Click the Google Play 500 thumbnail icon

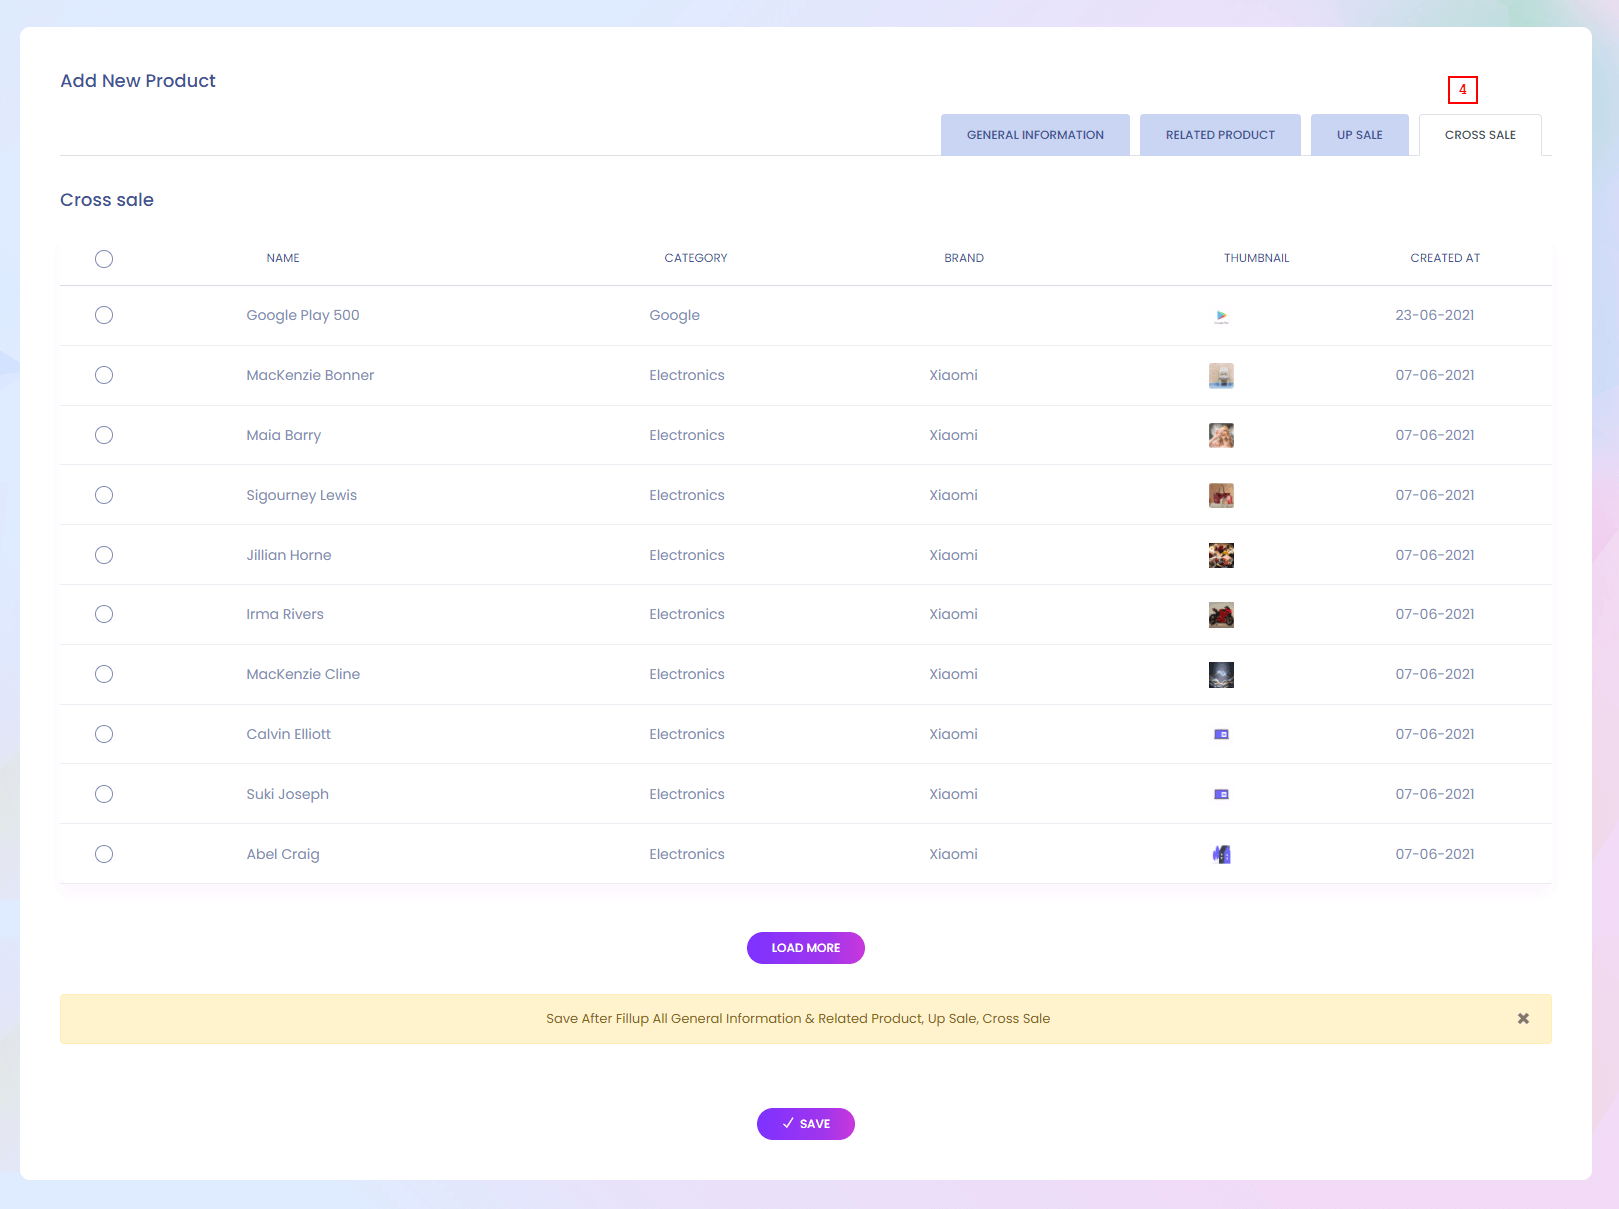point(1221,317)
